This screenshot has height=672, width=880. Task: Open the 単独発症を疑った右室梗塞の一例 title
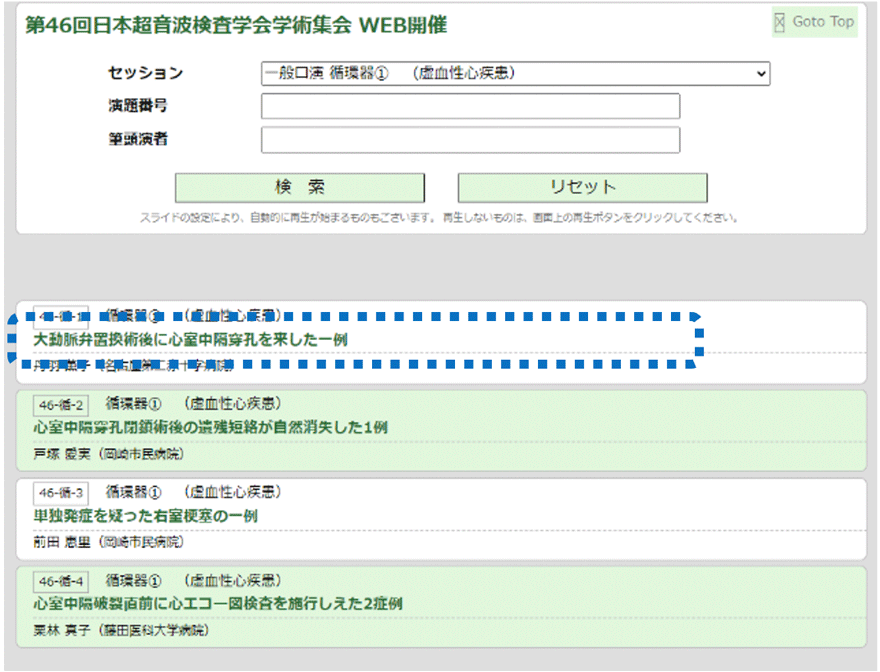pyautogui.click(x=146, y=516)
